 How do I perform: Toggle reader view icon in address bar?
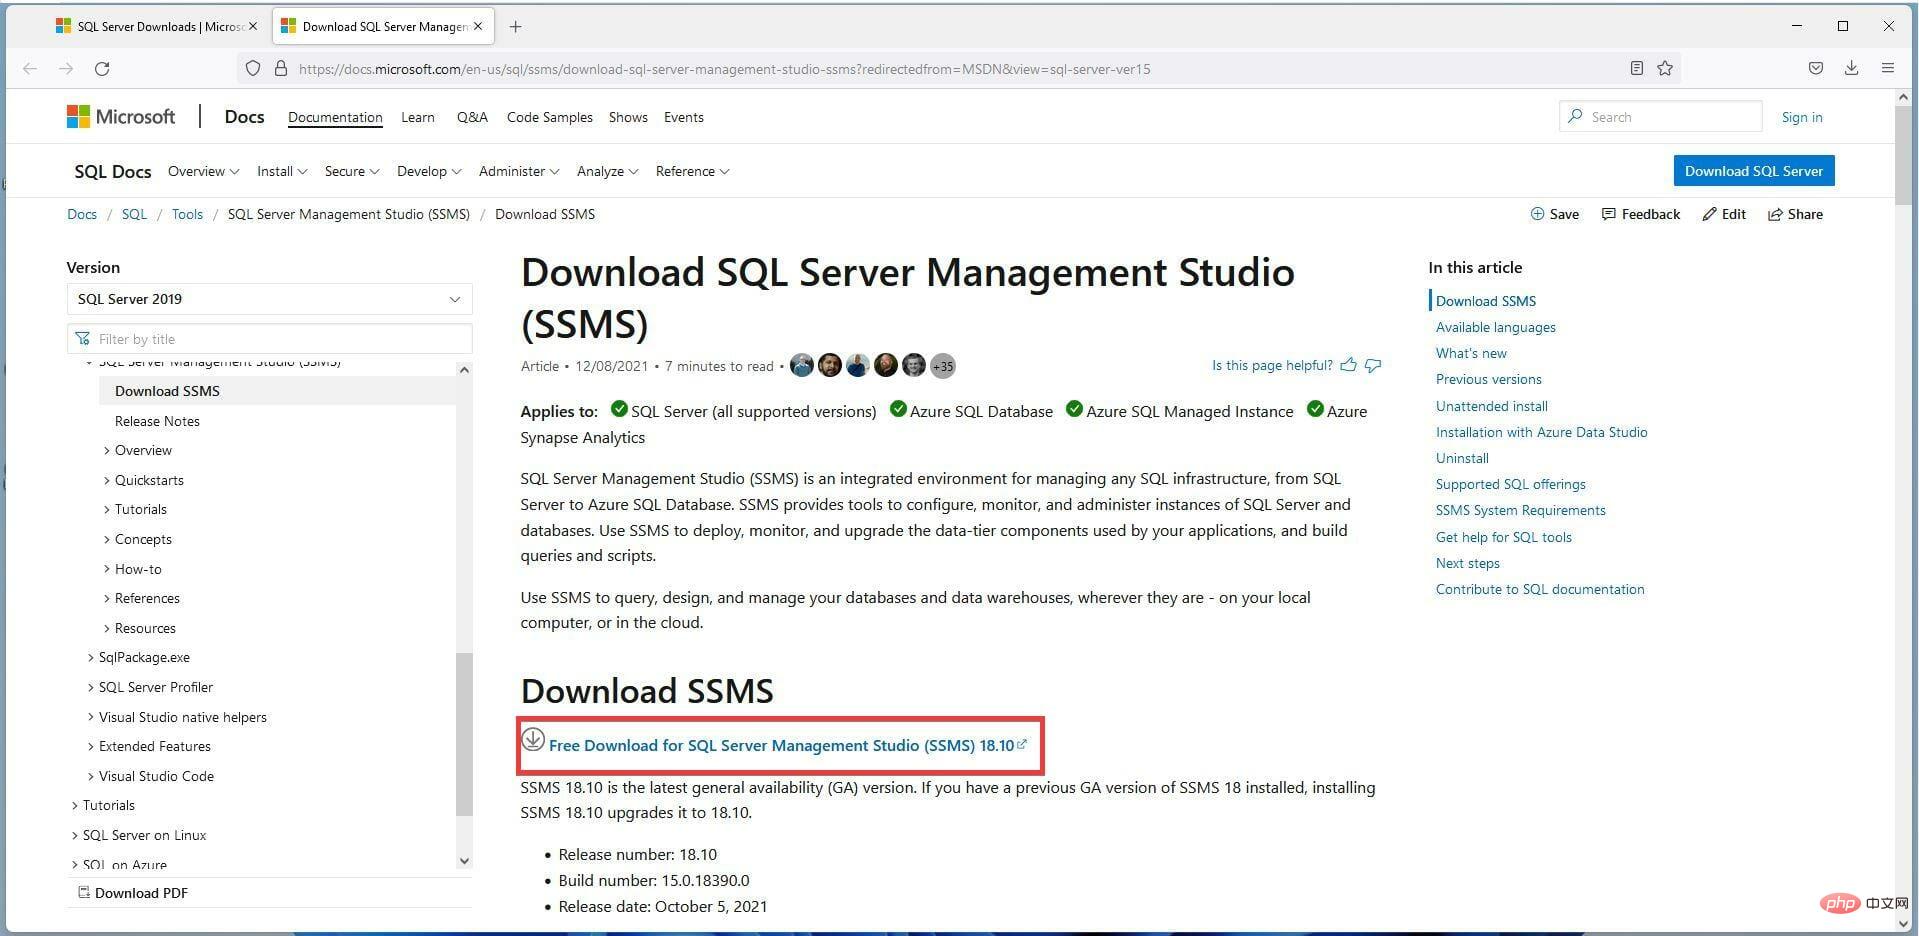coord(1637,68)
